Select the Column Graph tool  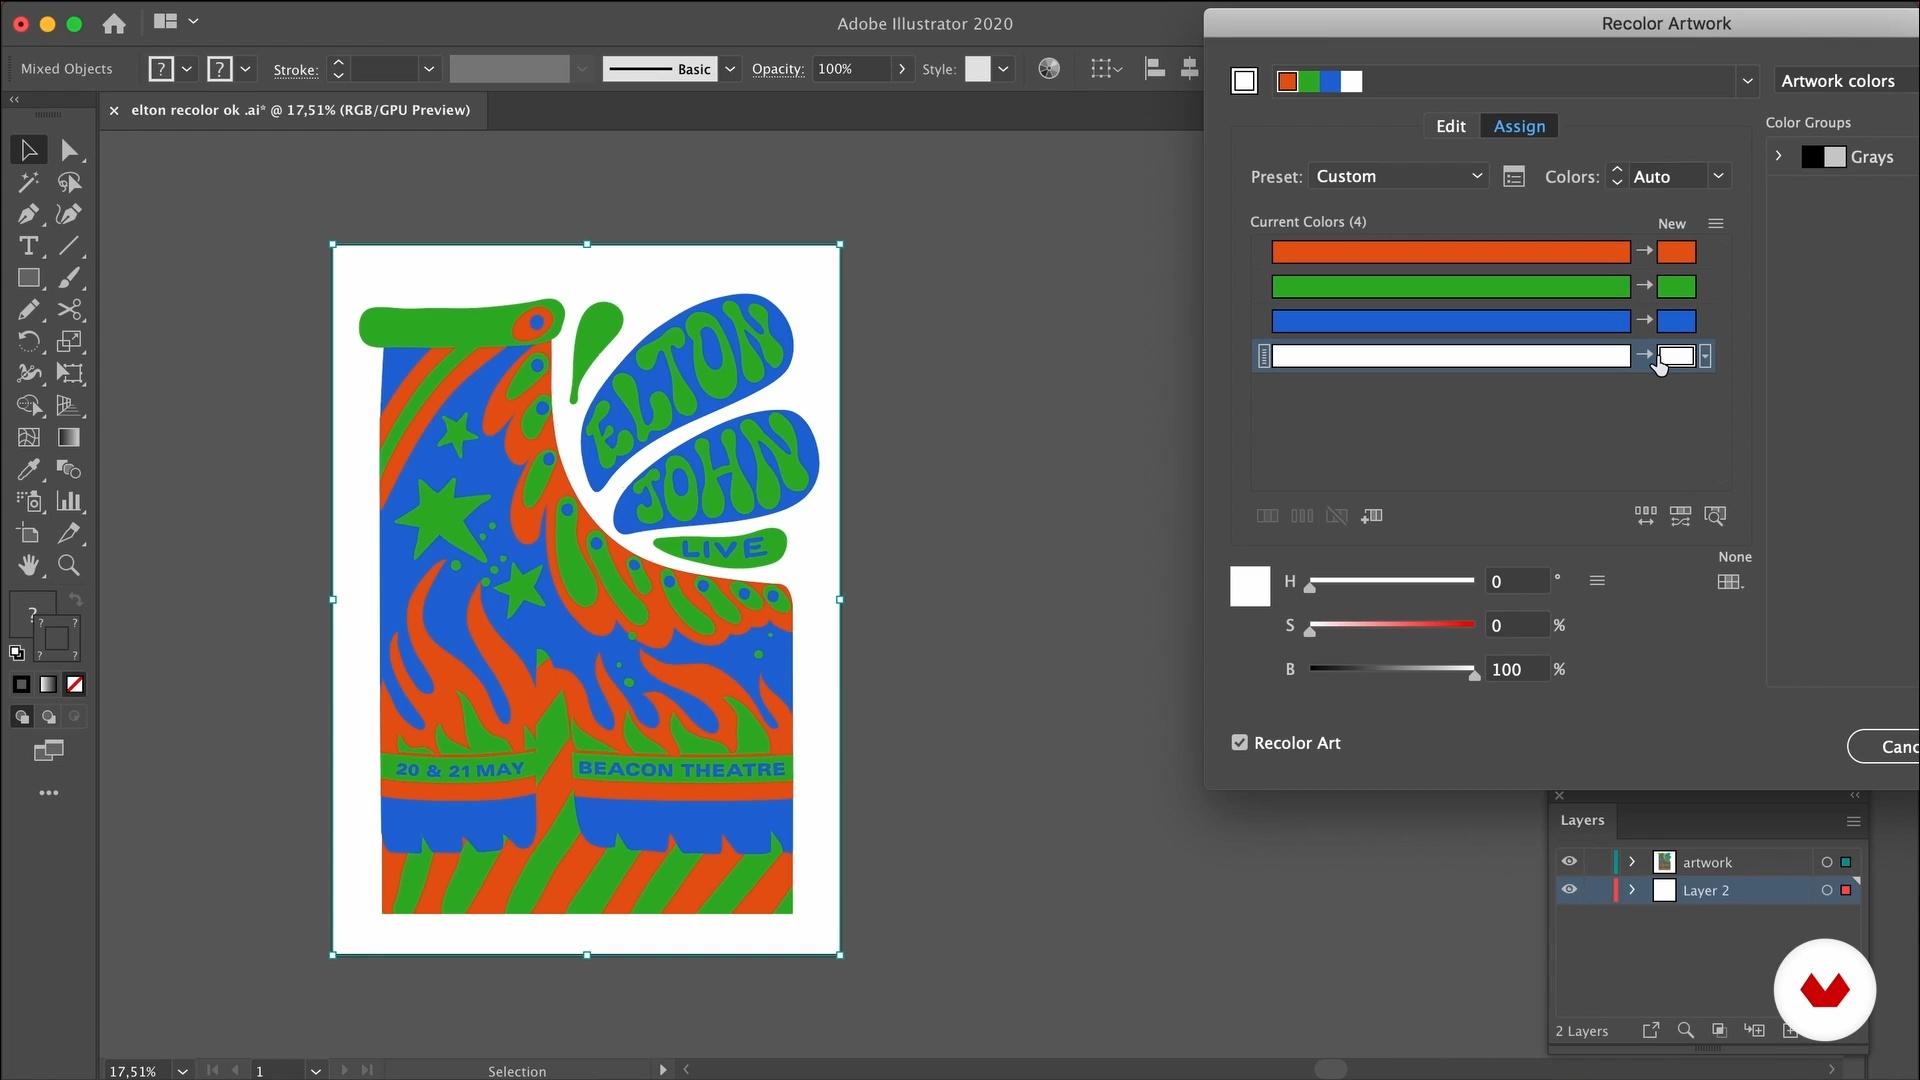click(x=69, y=502)
